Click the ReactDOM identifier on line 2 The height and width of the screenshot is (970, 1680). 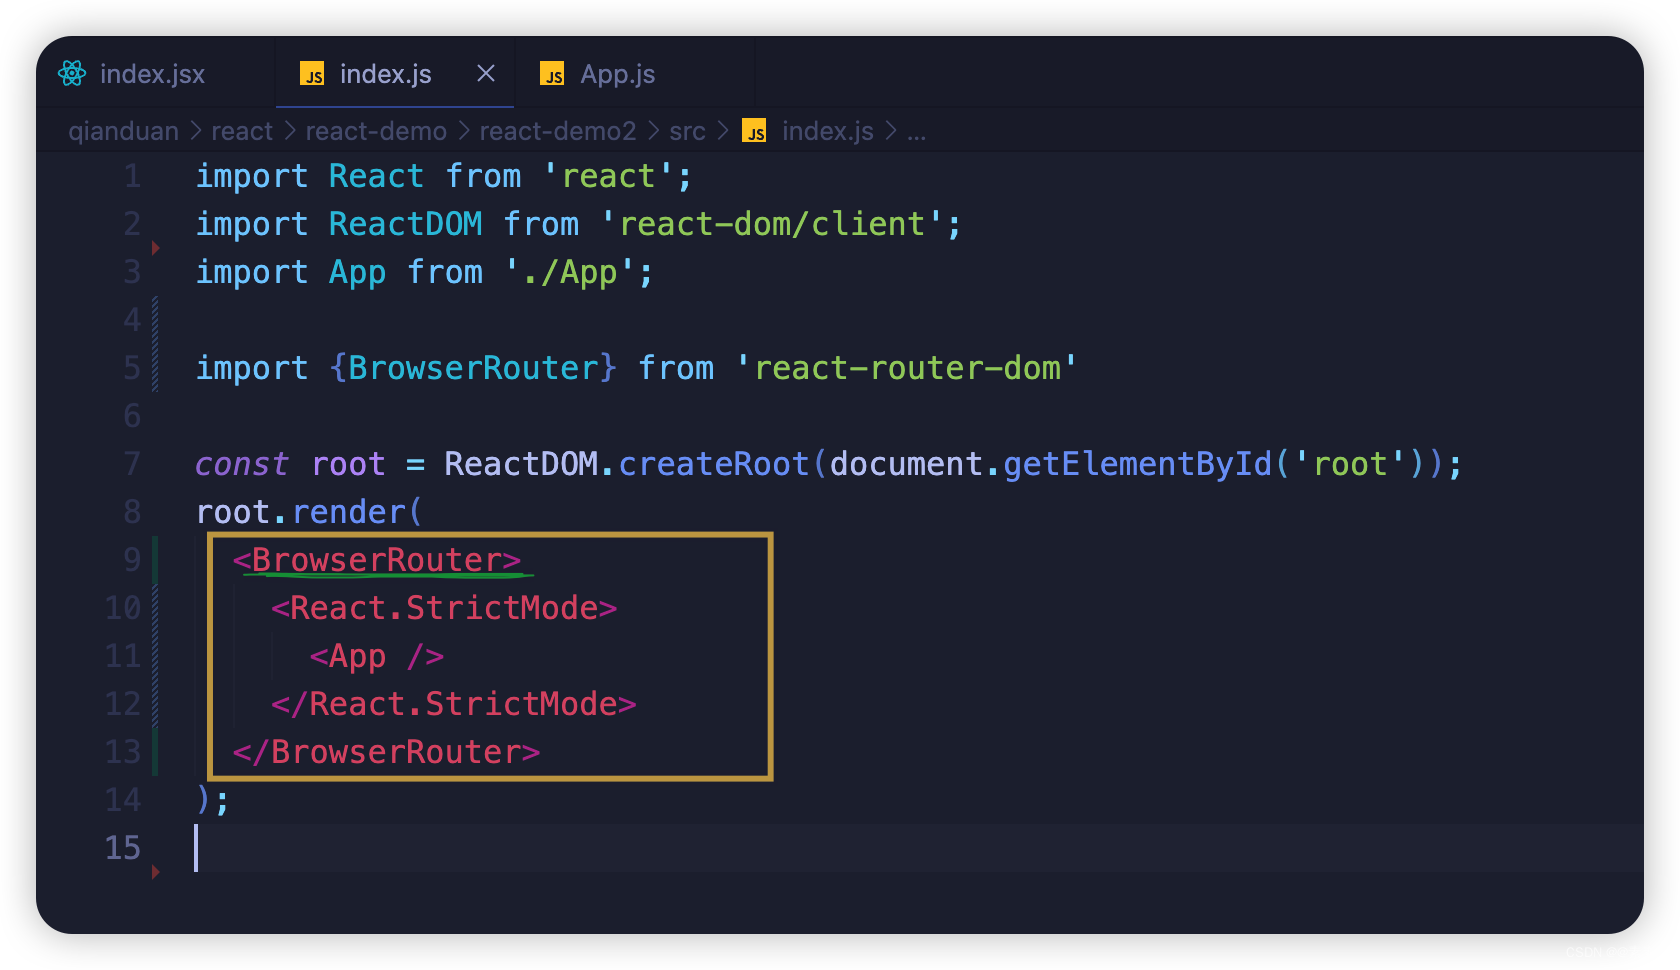tap(405, 224)
